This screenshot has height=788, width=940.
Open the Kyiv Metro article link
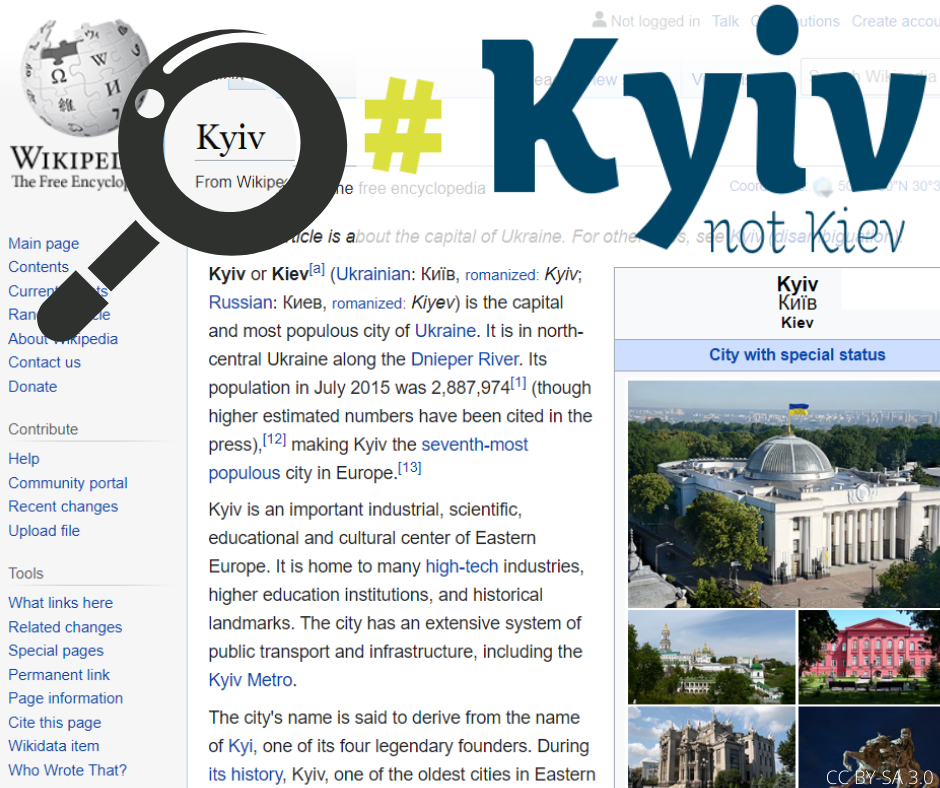(x=250, y=680)
